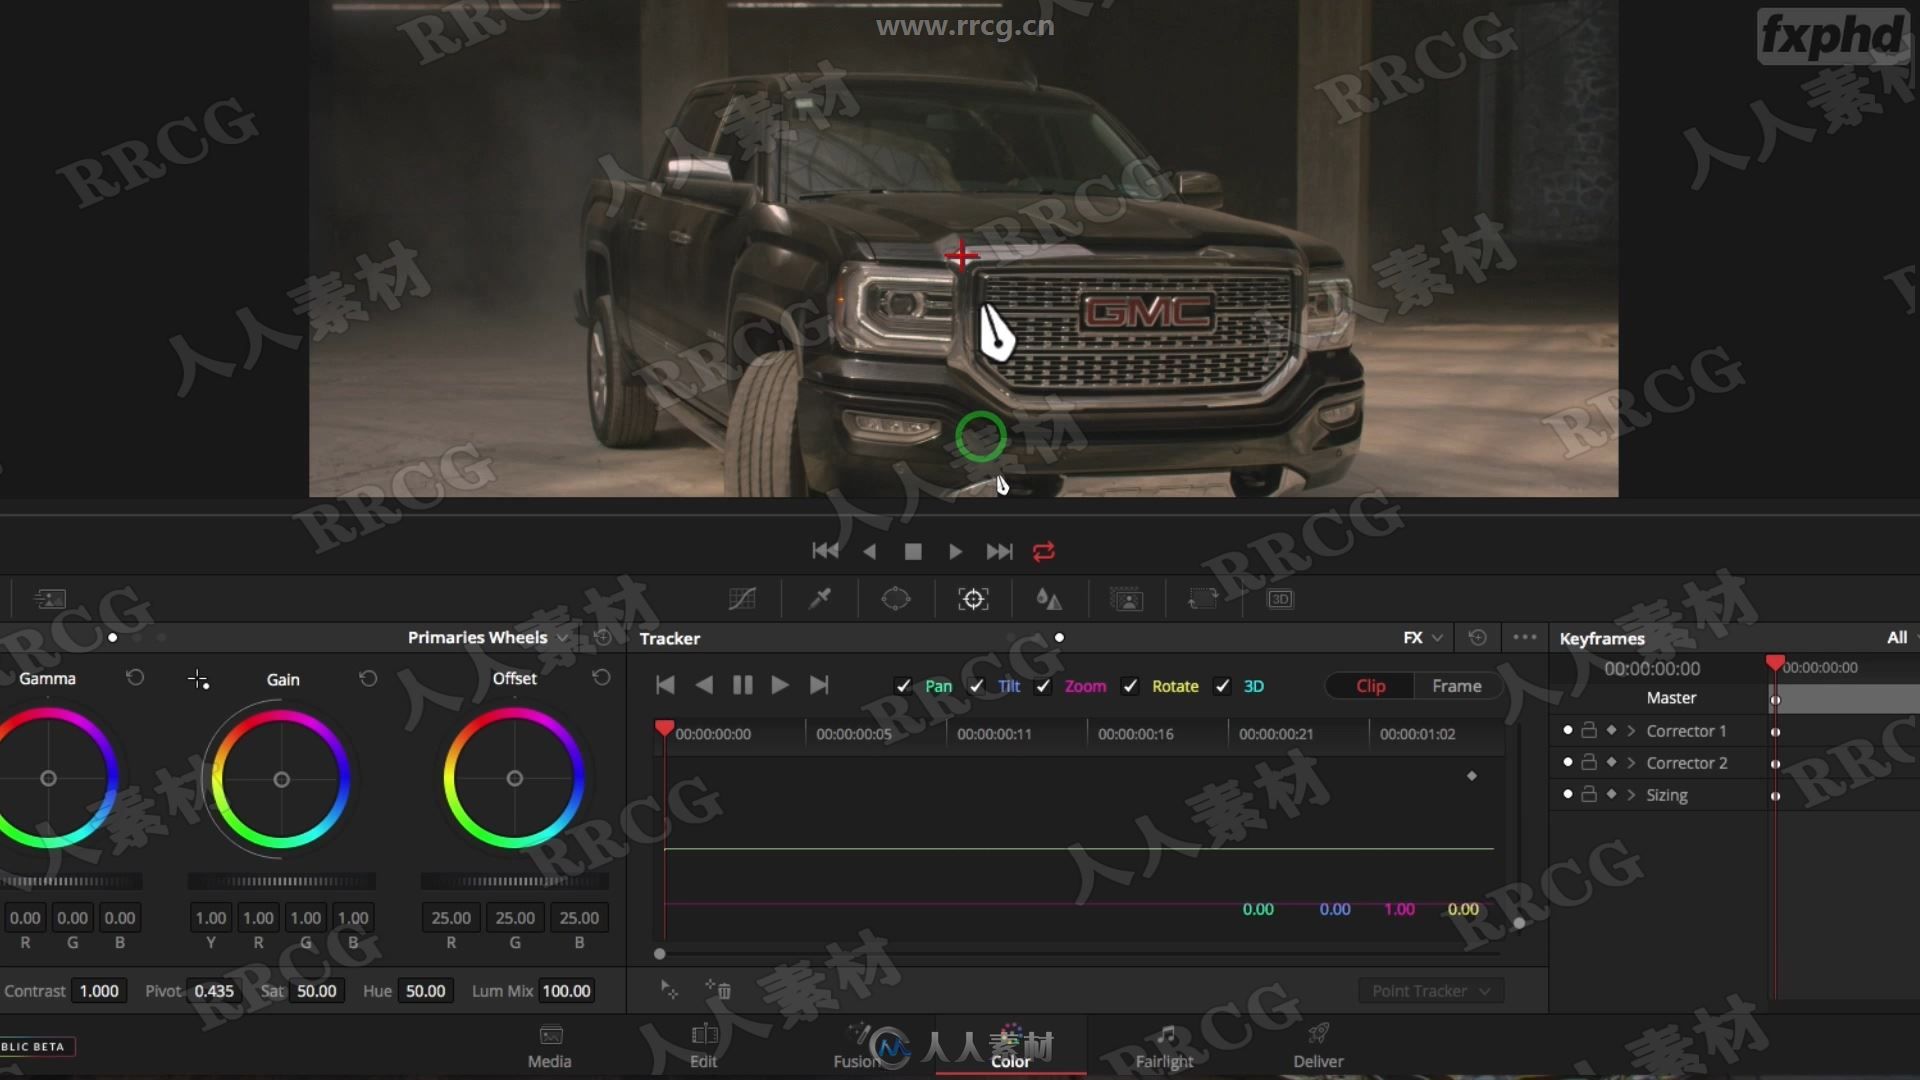Click the Gain Y value field
The height and width of the screenshot is (1080, 1920).
210,917
